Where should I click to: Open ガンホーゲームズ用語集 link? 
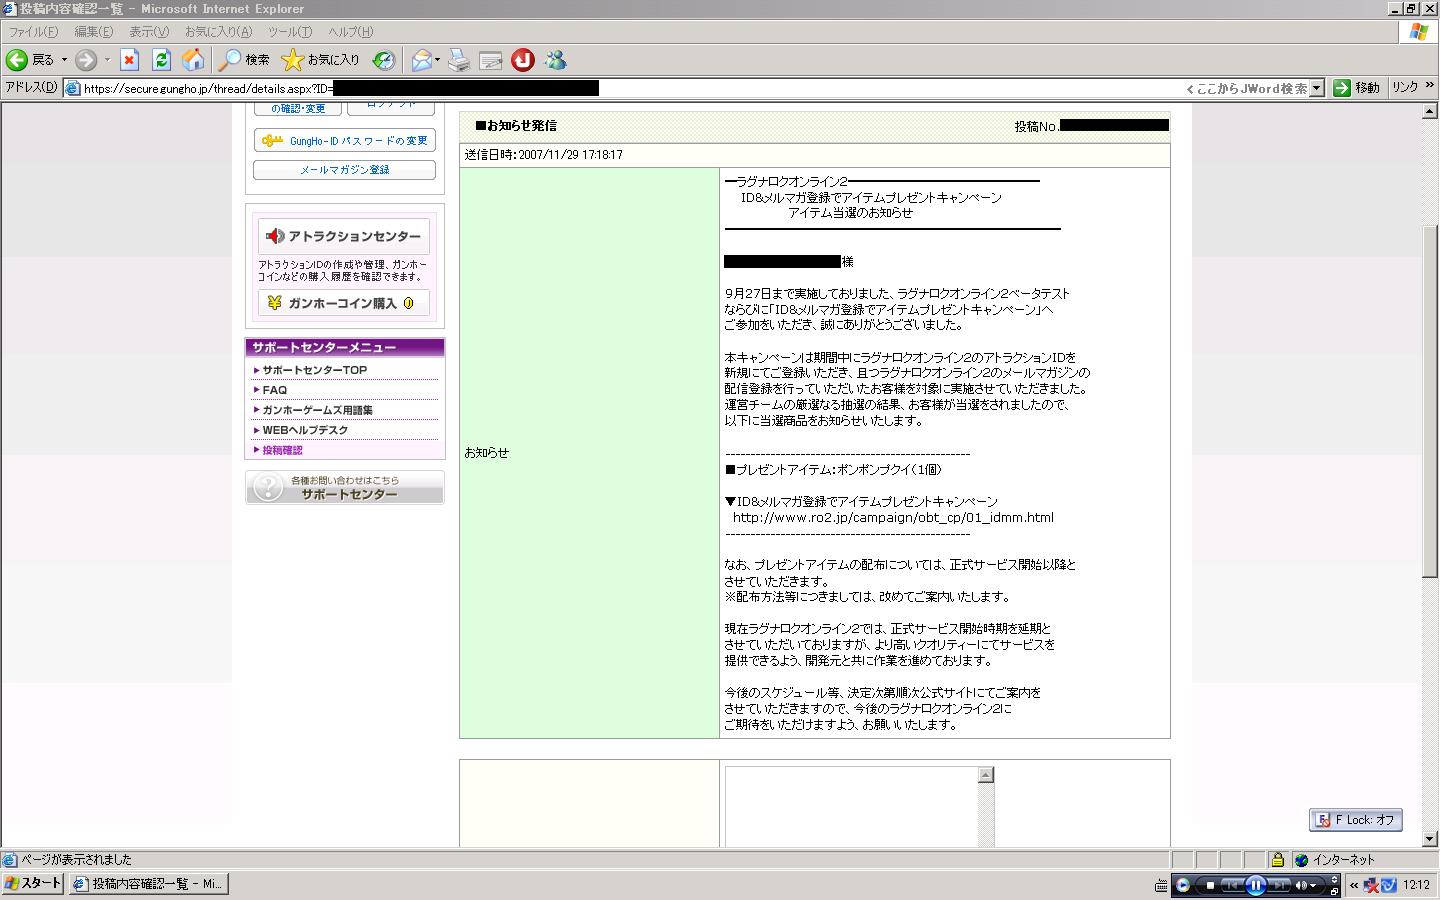(317, 410)
